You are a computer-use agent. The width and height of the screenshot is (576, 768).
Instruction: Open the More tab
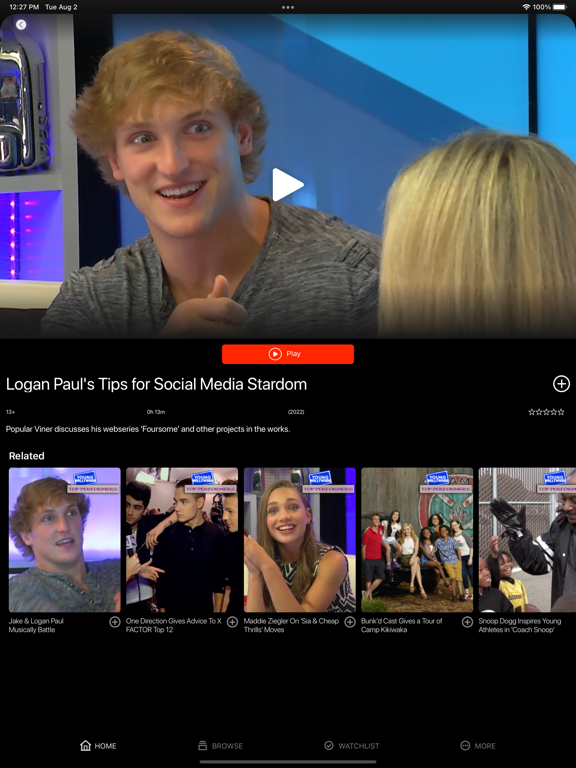coord(478,745)
